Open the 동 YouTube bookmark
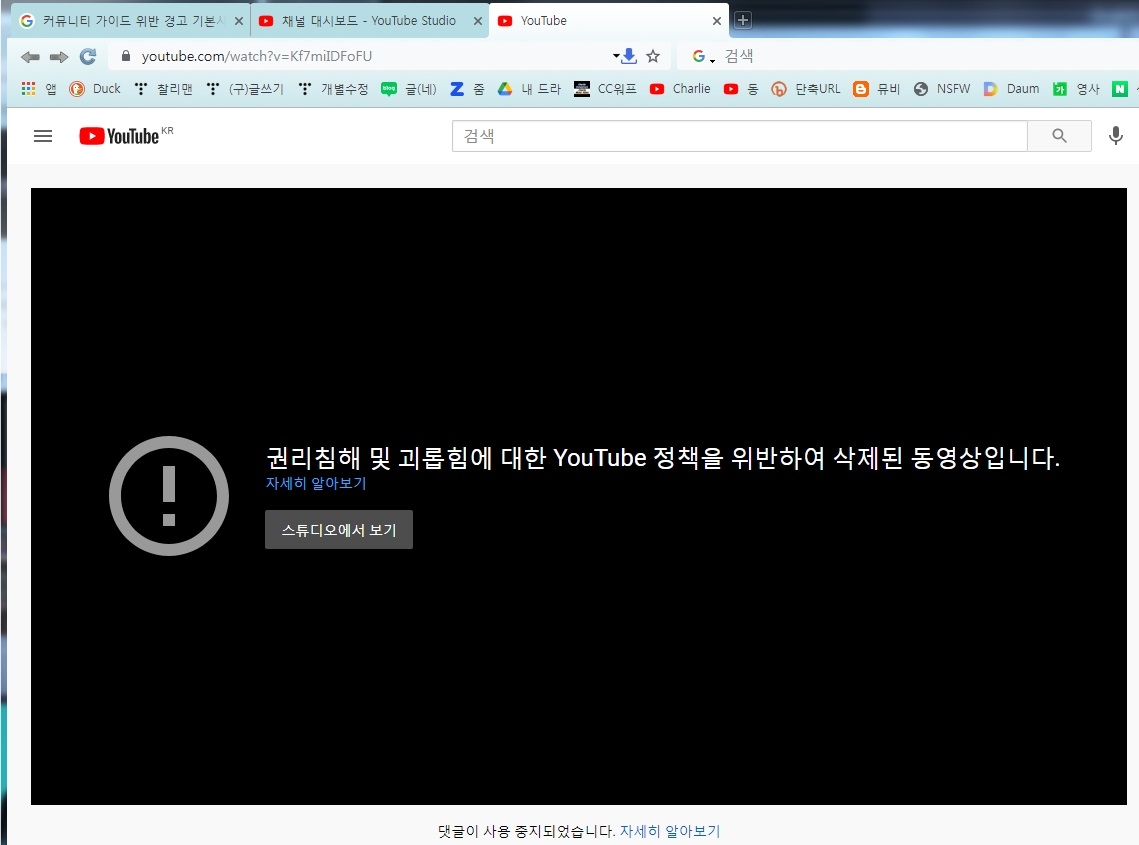Screen dimensions: 1139x845 pyautogui.click(x=741, y=89)
